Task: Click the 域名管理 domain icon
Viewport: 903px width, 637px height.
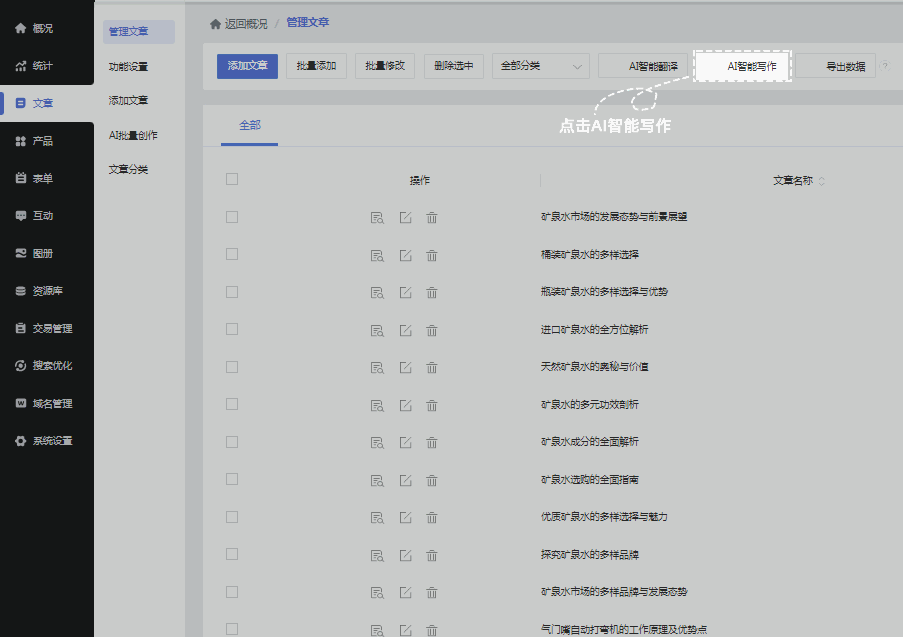Action: 21,403
